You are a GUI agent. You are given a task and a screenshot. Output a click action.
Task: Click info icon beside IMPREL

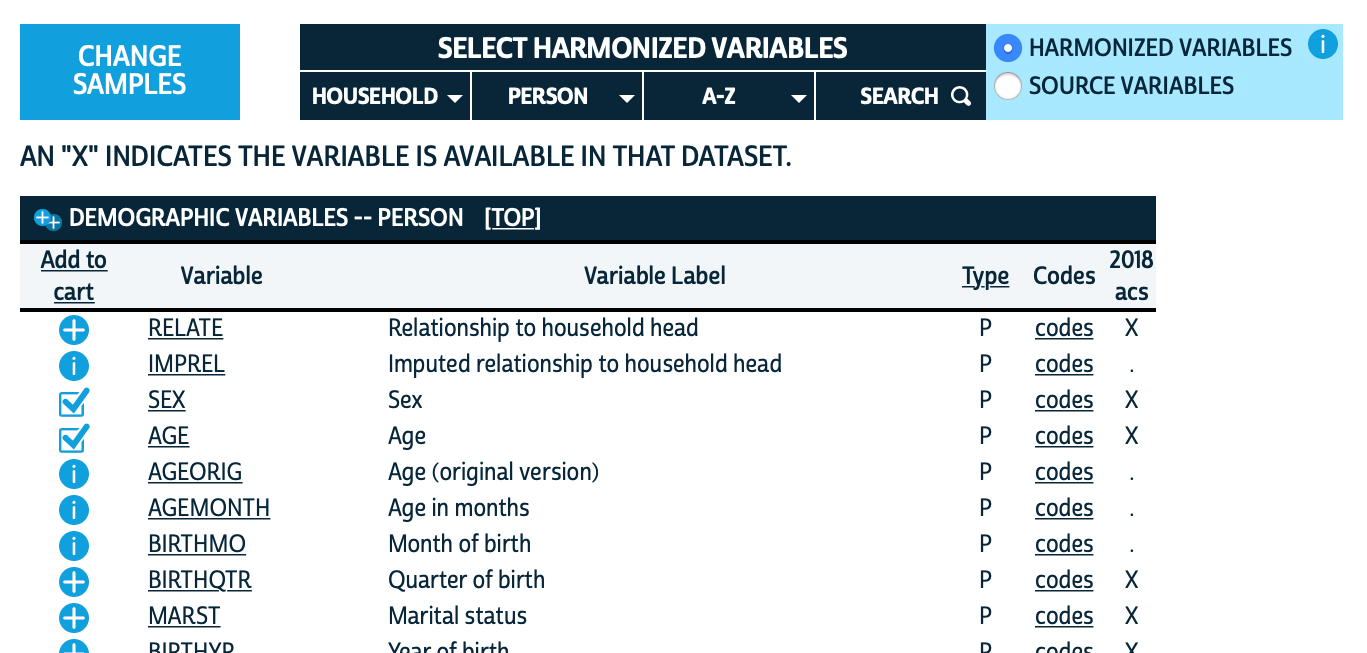pyautogui.click(x=74, y=366)
